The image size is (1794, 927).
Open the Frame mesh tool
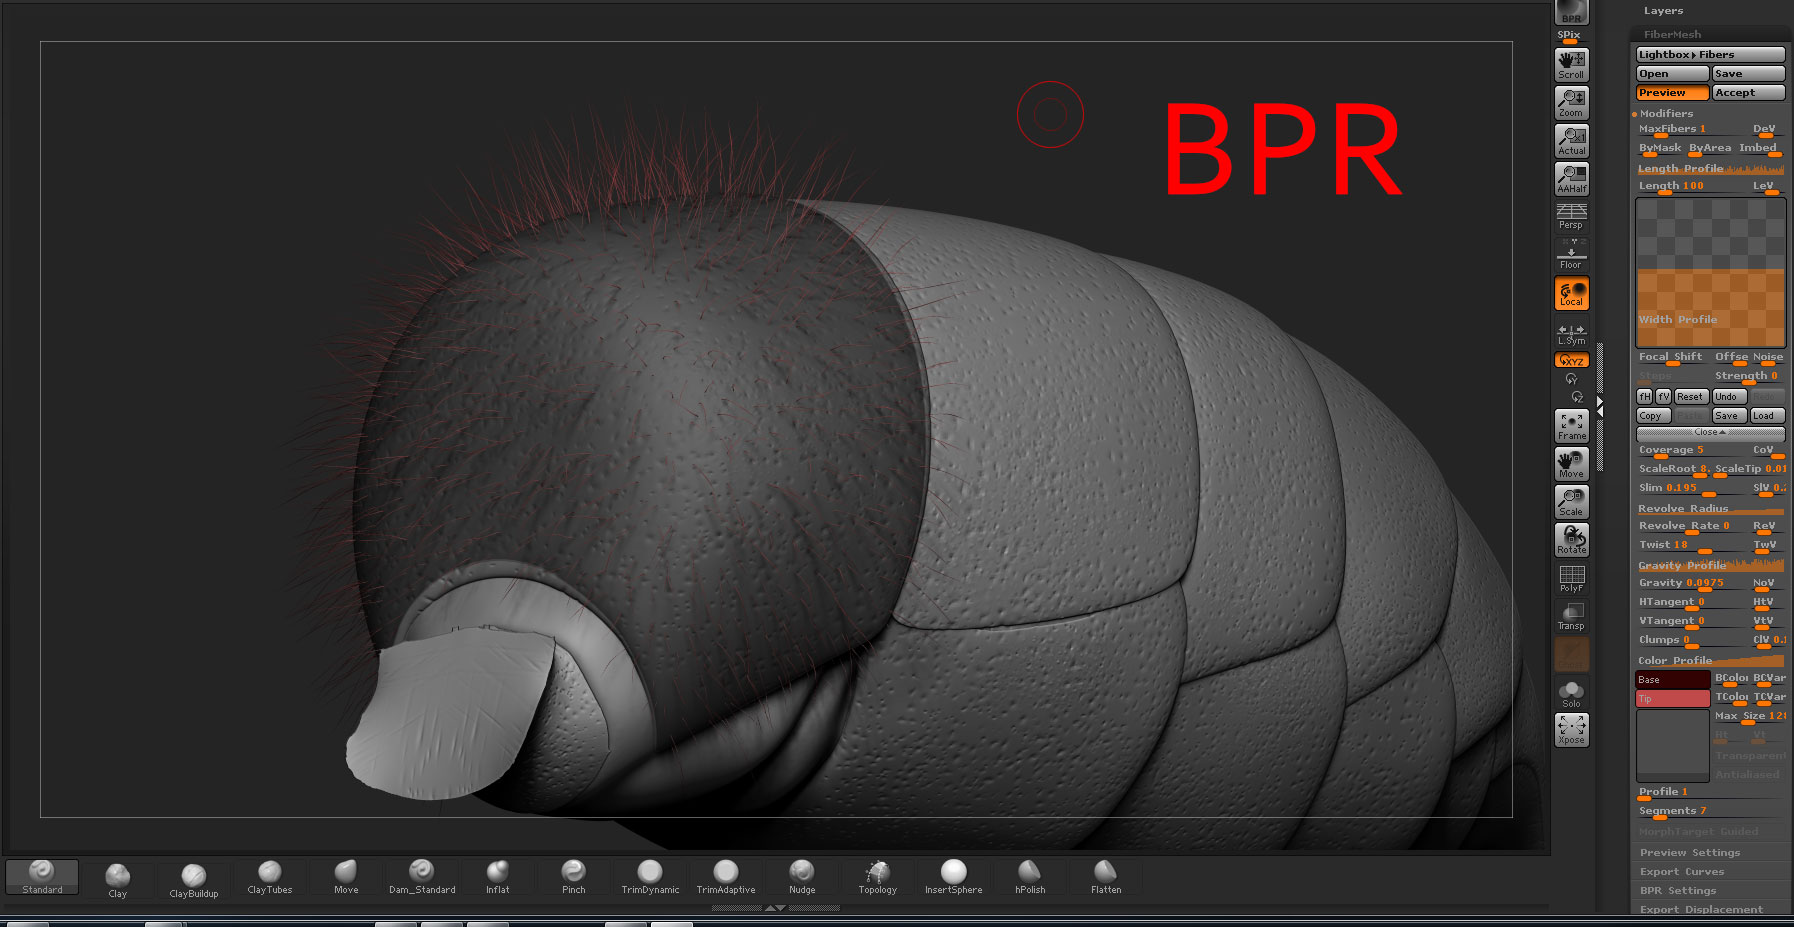click(x=1571, y=426)
